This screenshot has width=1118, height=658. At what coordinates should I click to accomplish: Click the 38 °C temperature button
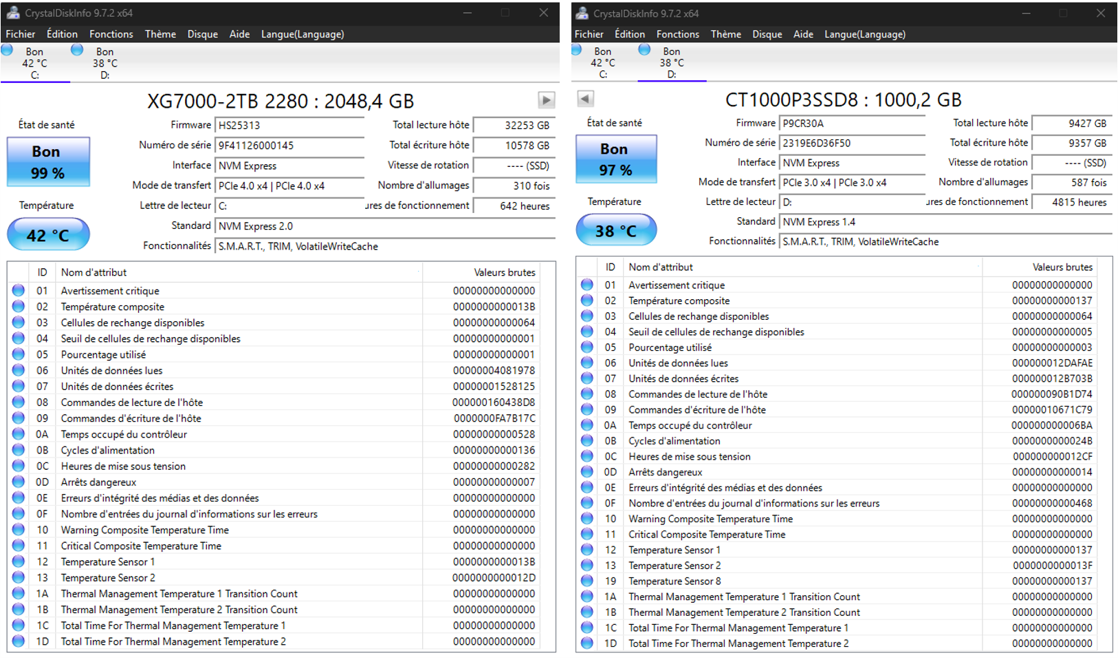pyautogui.click(x=616, y=230)
